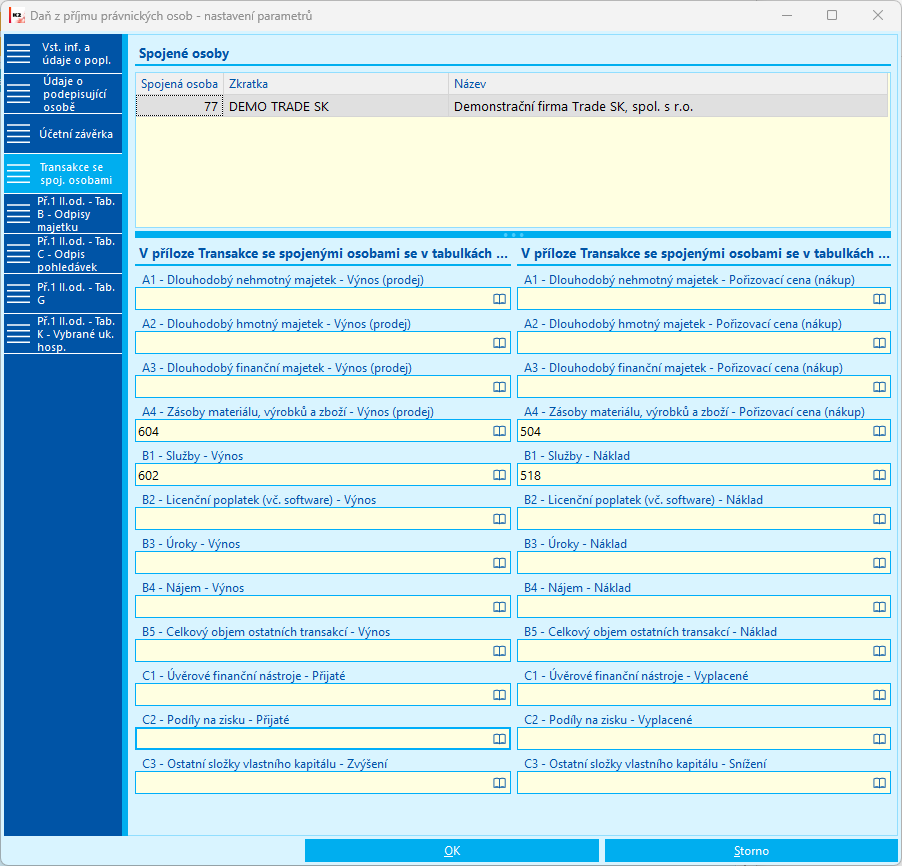
Task: Open lookup book icon for B5 ostatních transakcí Výnos
Action: tap(499, 651)
